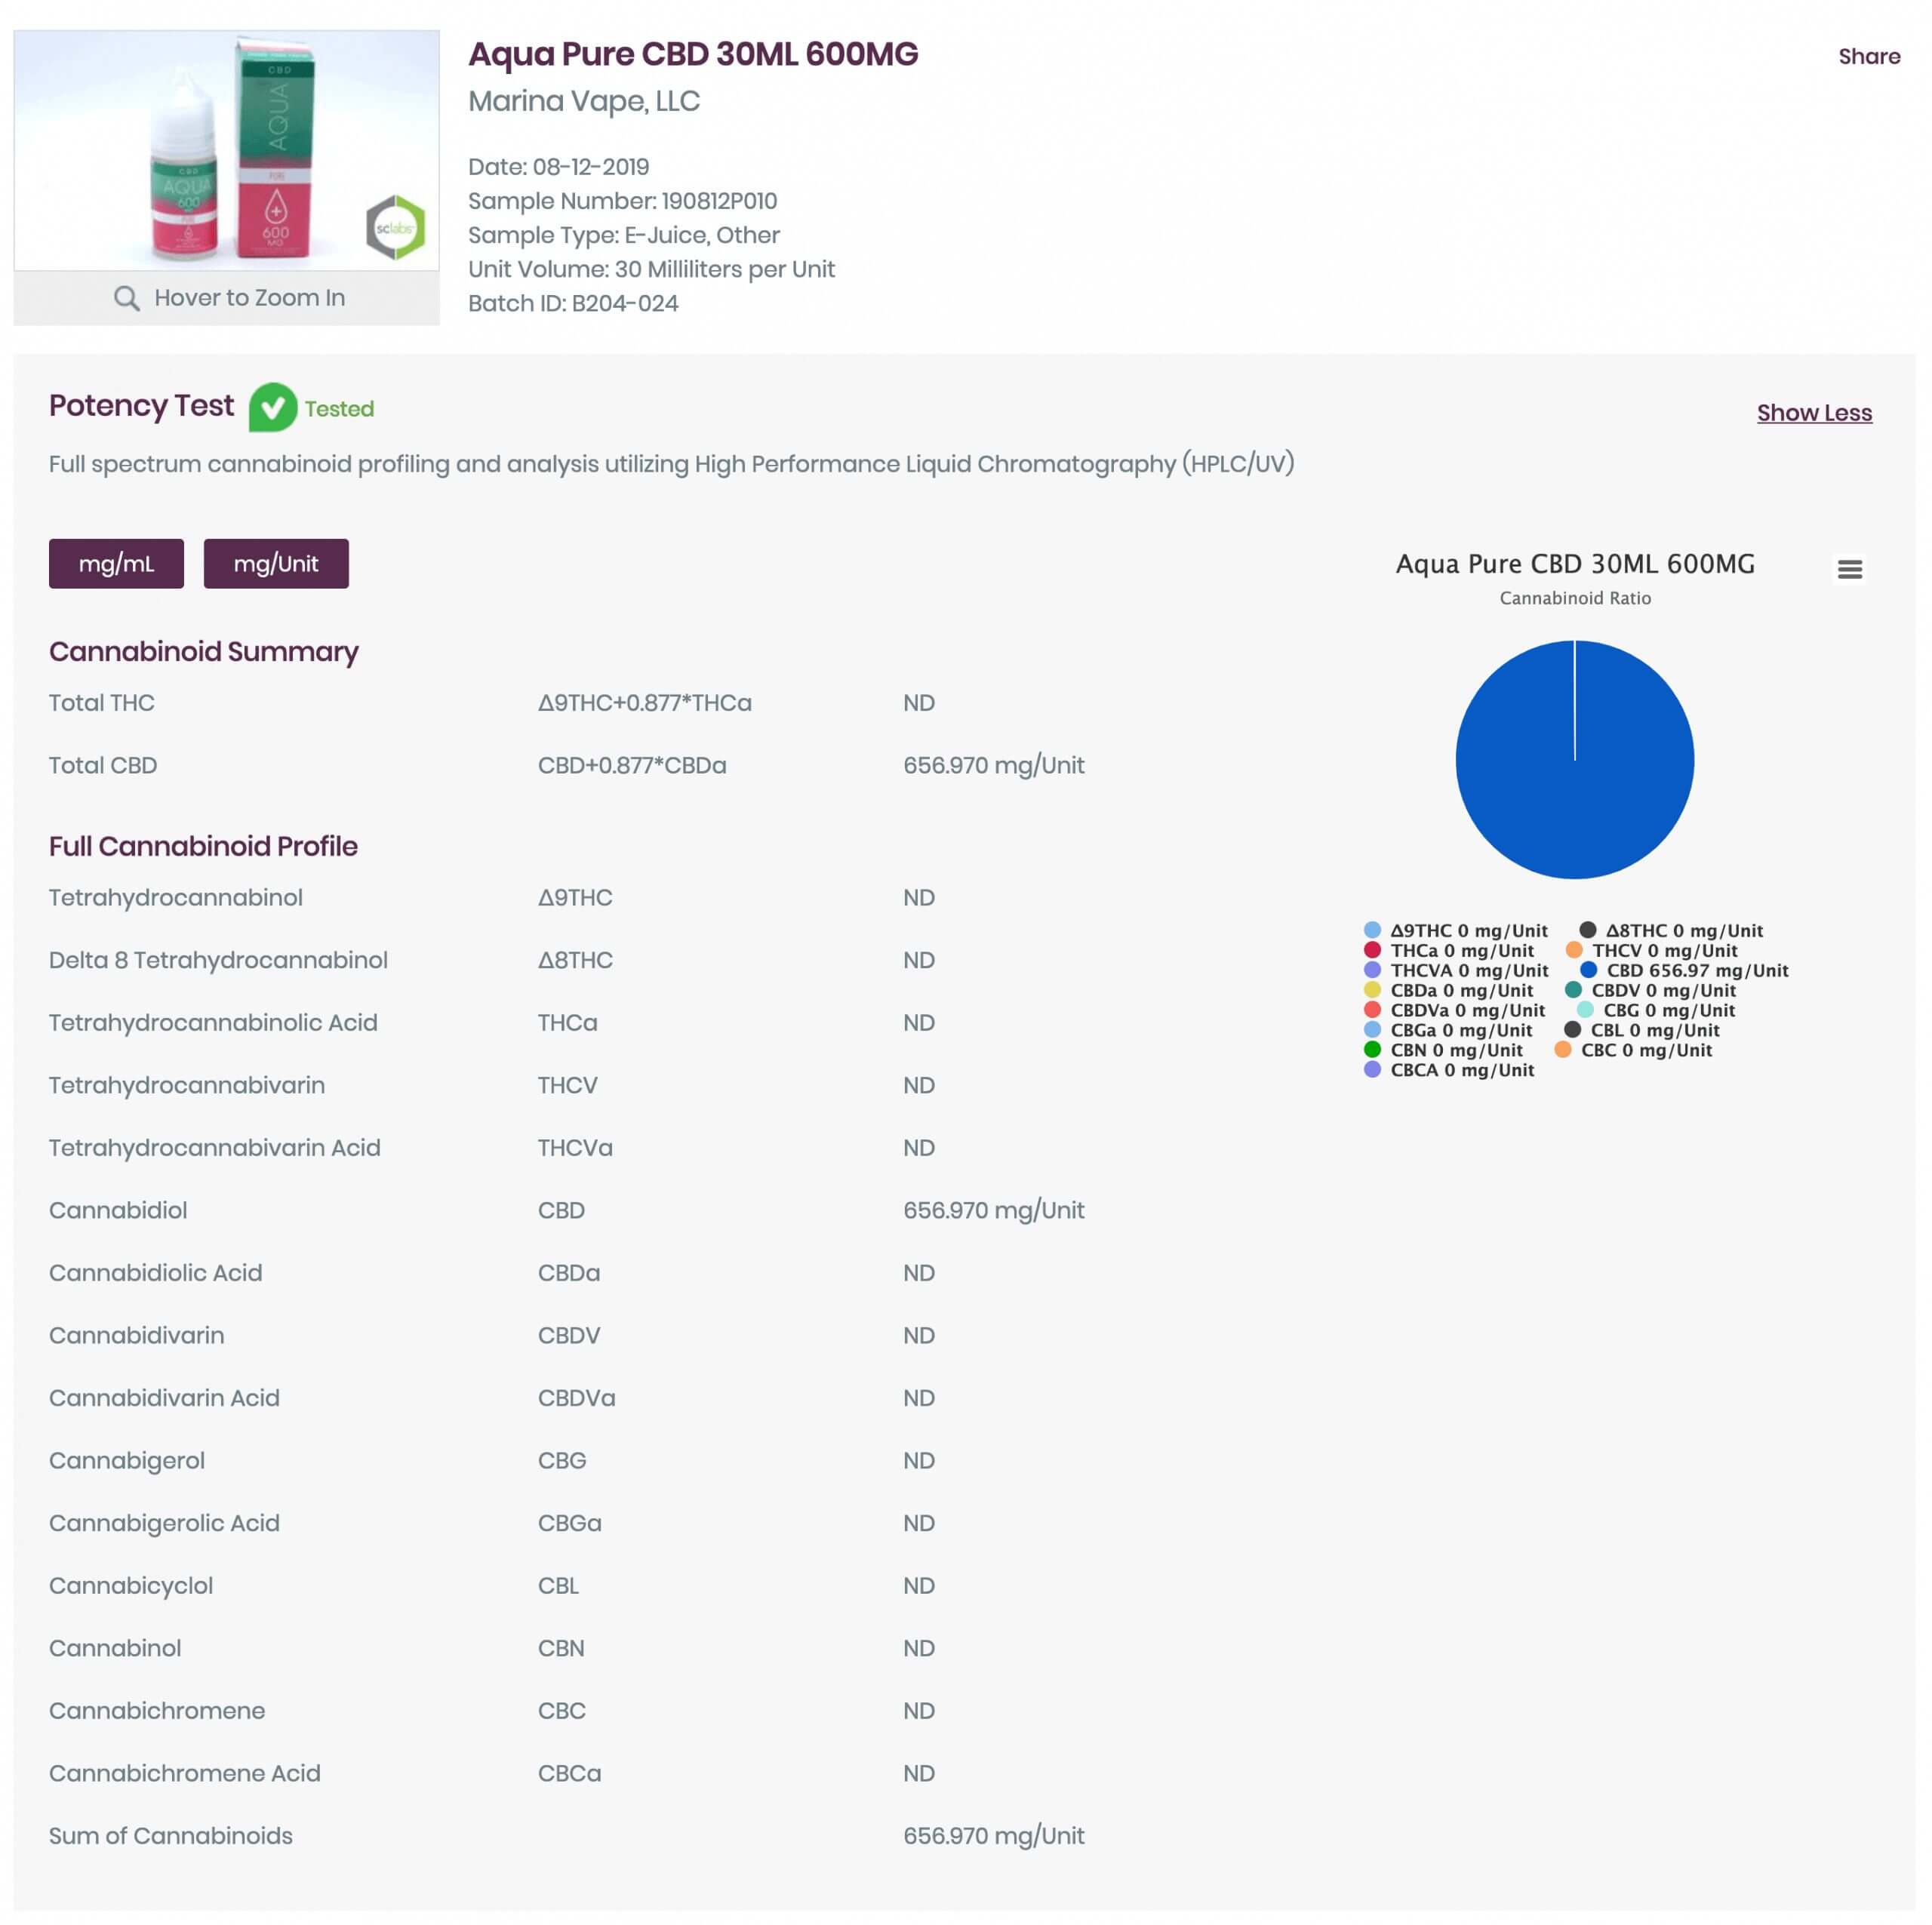This screenshot has width=1932, height=1925.
Task: Click the Share link
Action: [x=1868, y=57]
